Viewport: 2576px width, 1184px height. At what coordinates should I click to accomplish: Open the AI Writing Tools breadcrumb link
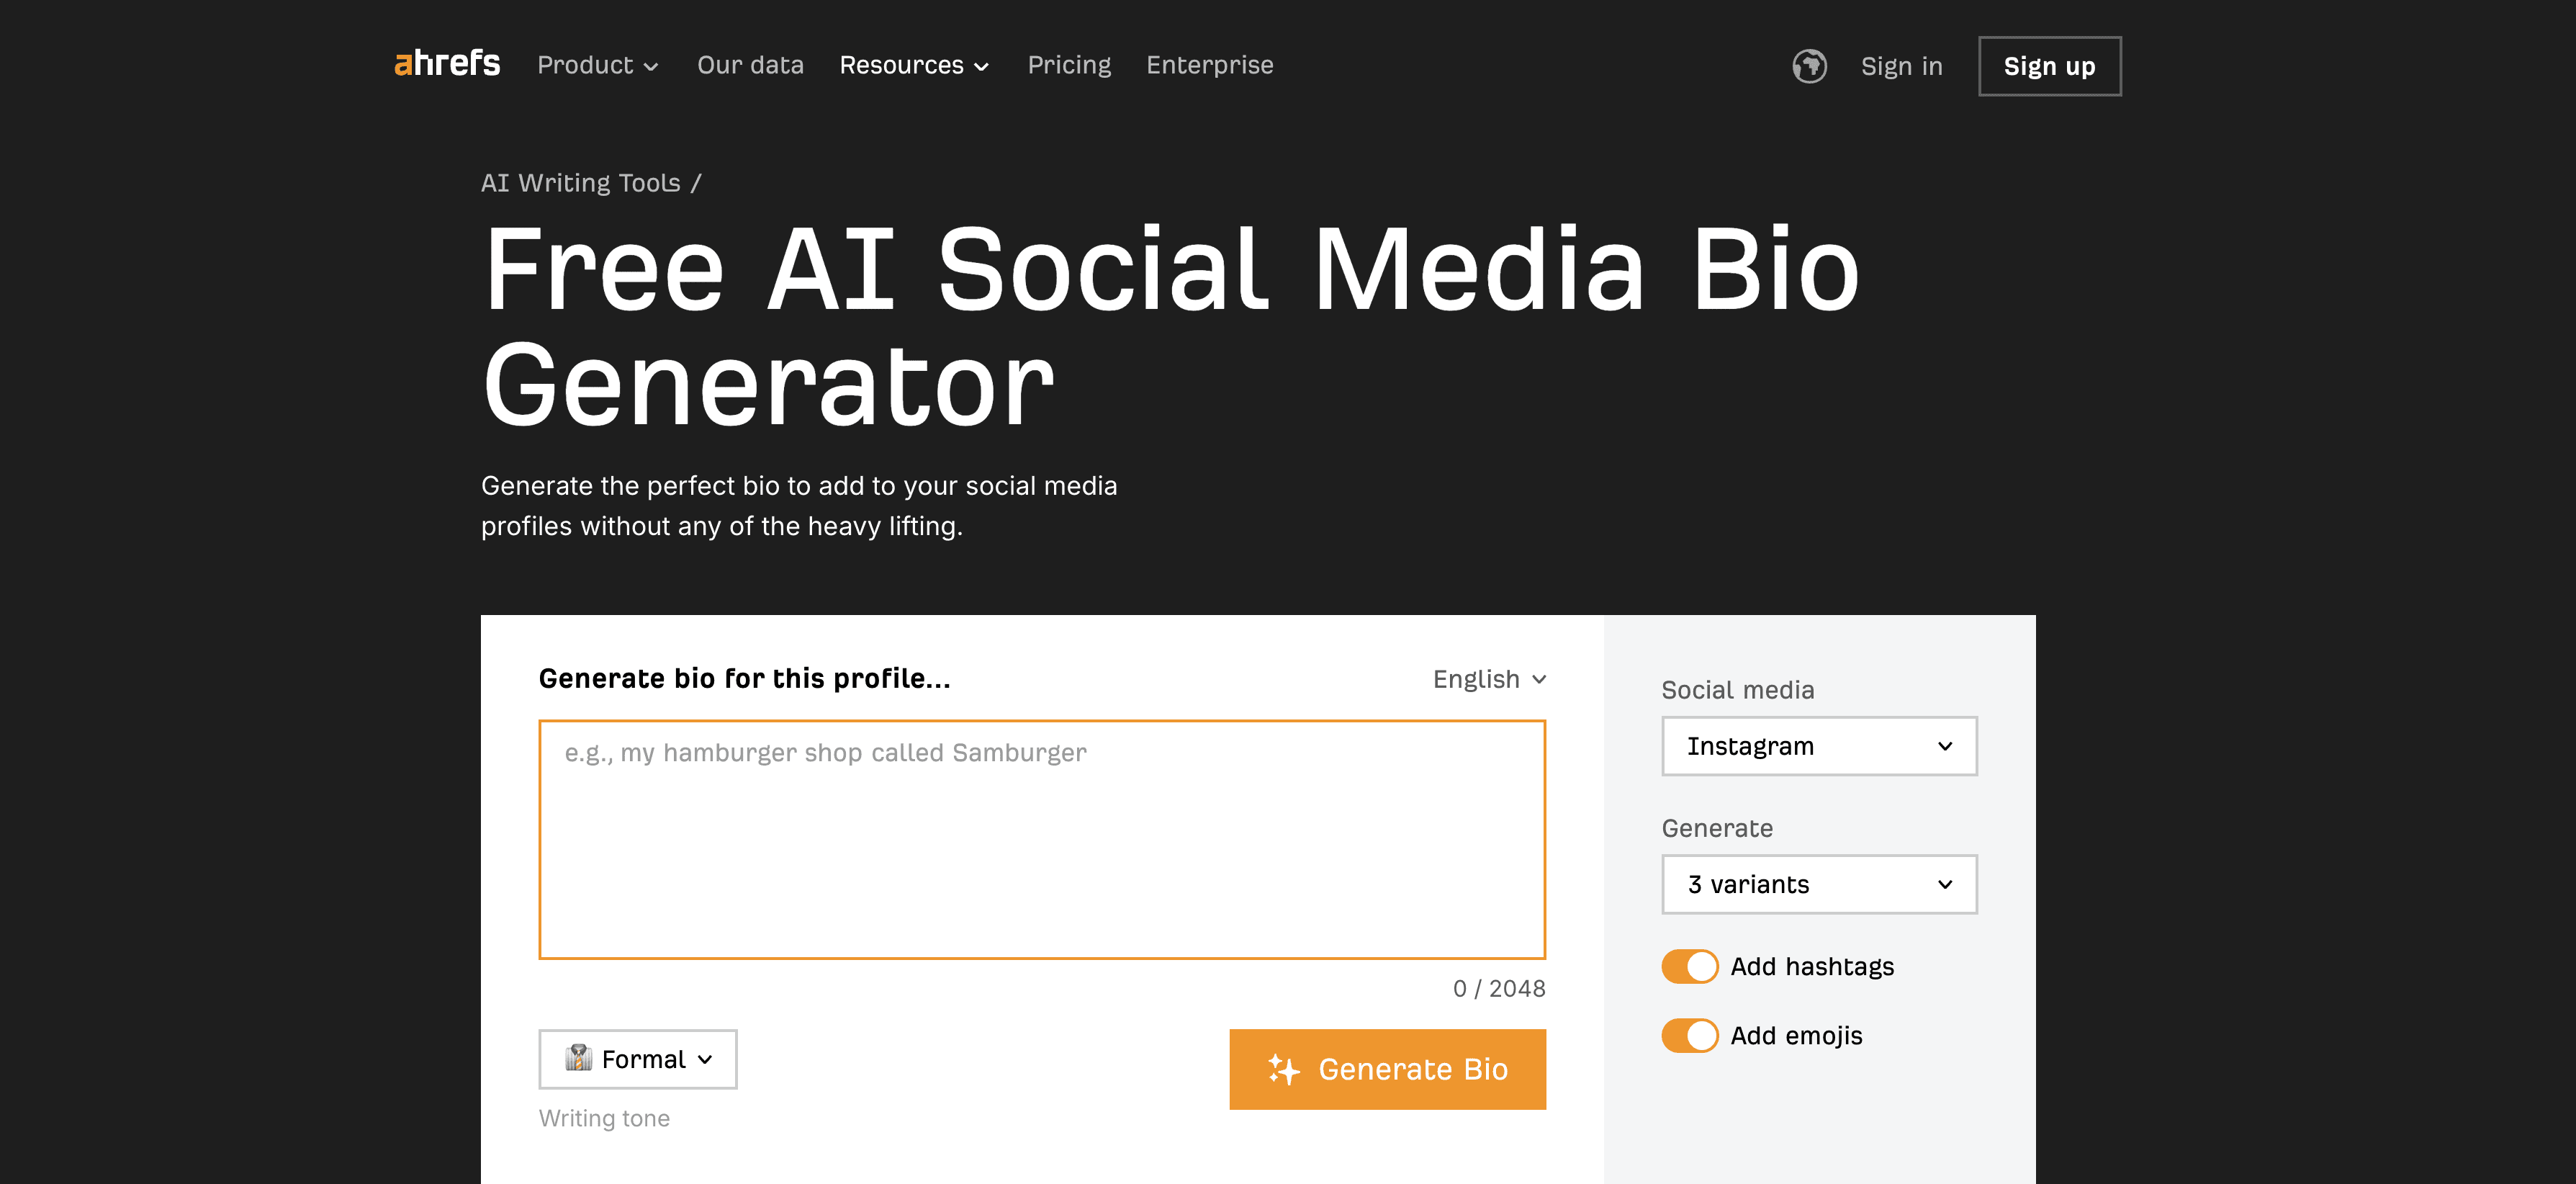[x=580, y=183]
